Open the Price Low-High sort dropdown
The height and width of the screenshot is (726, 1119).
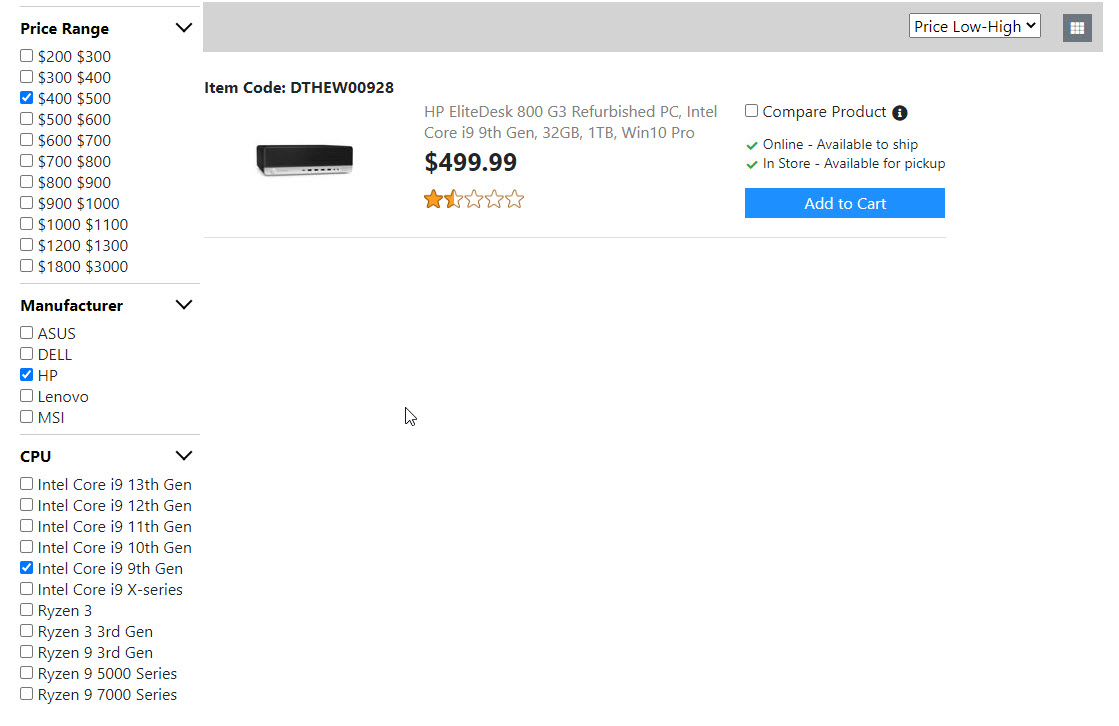pos(974,27)
